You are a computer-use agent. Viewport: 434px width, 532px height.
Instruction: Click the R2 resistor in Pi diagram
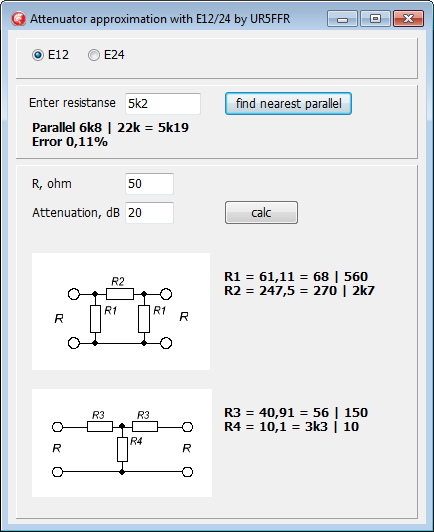point(120,294)
